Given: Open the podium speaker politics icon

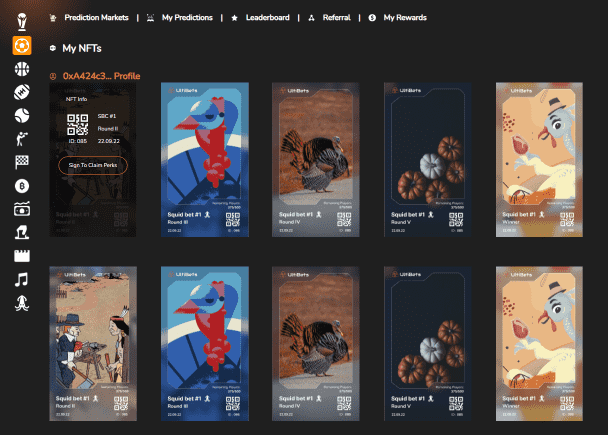Looking at the screenshot, I should point(22,232).
